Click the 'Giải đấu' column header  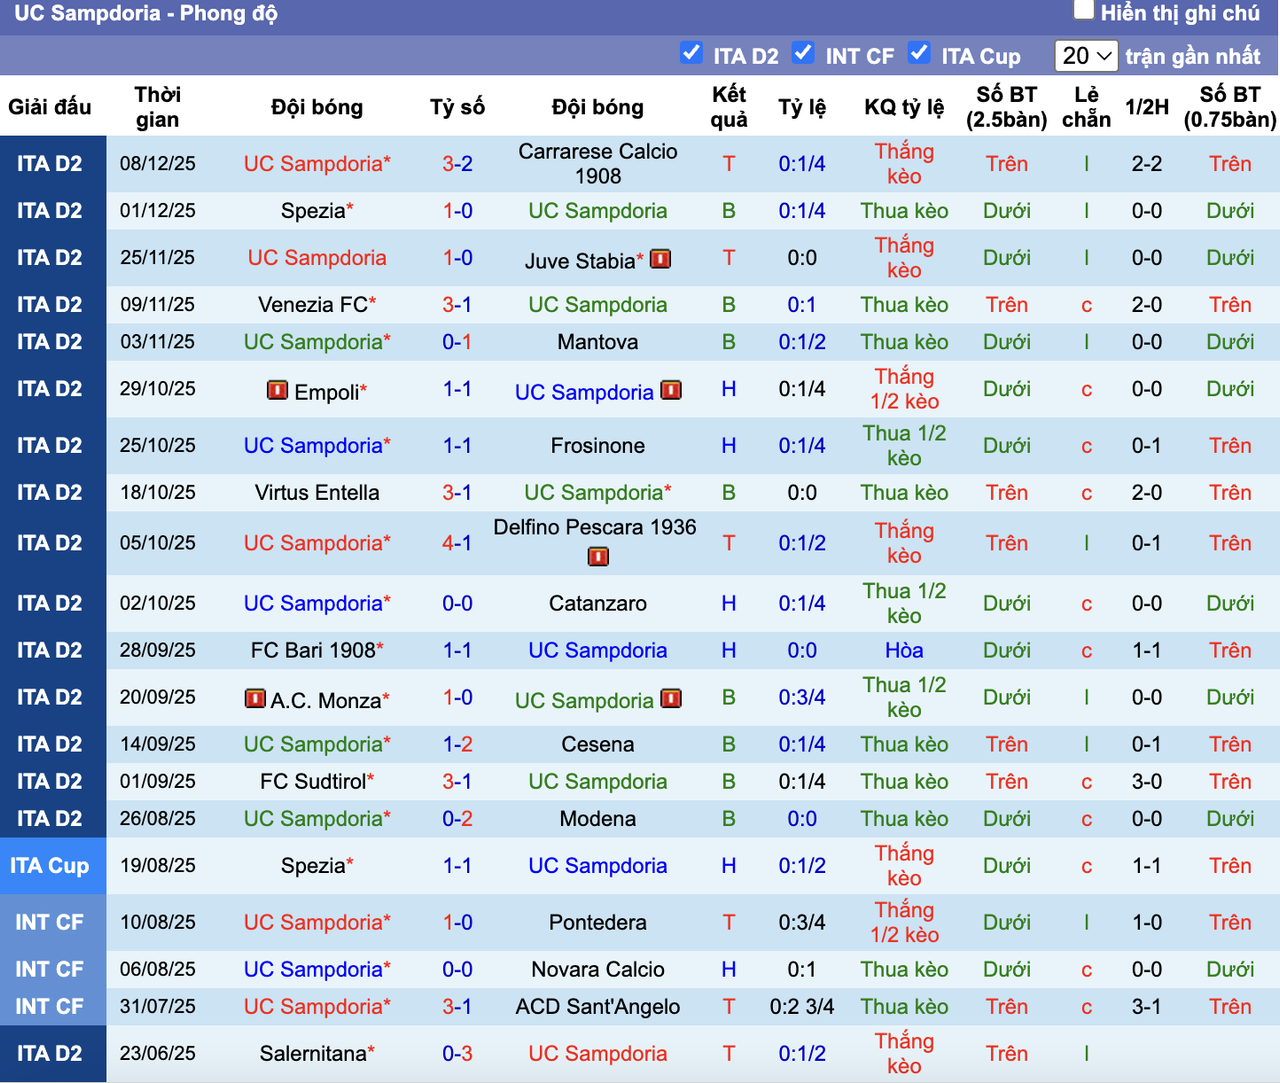[50, 107]
